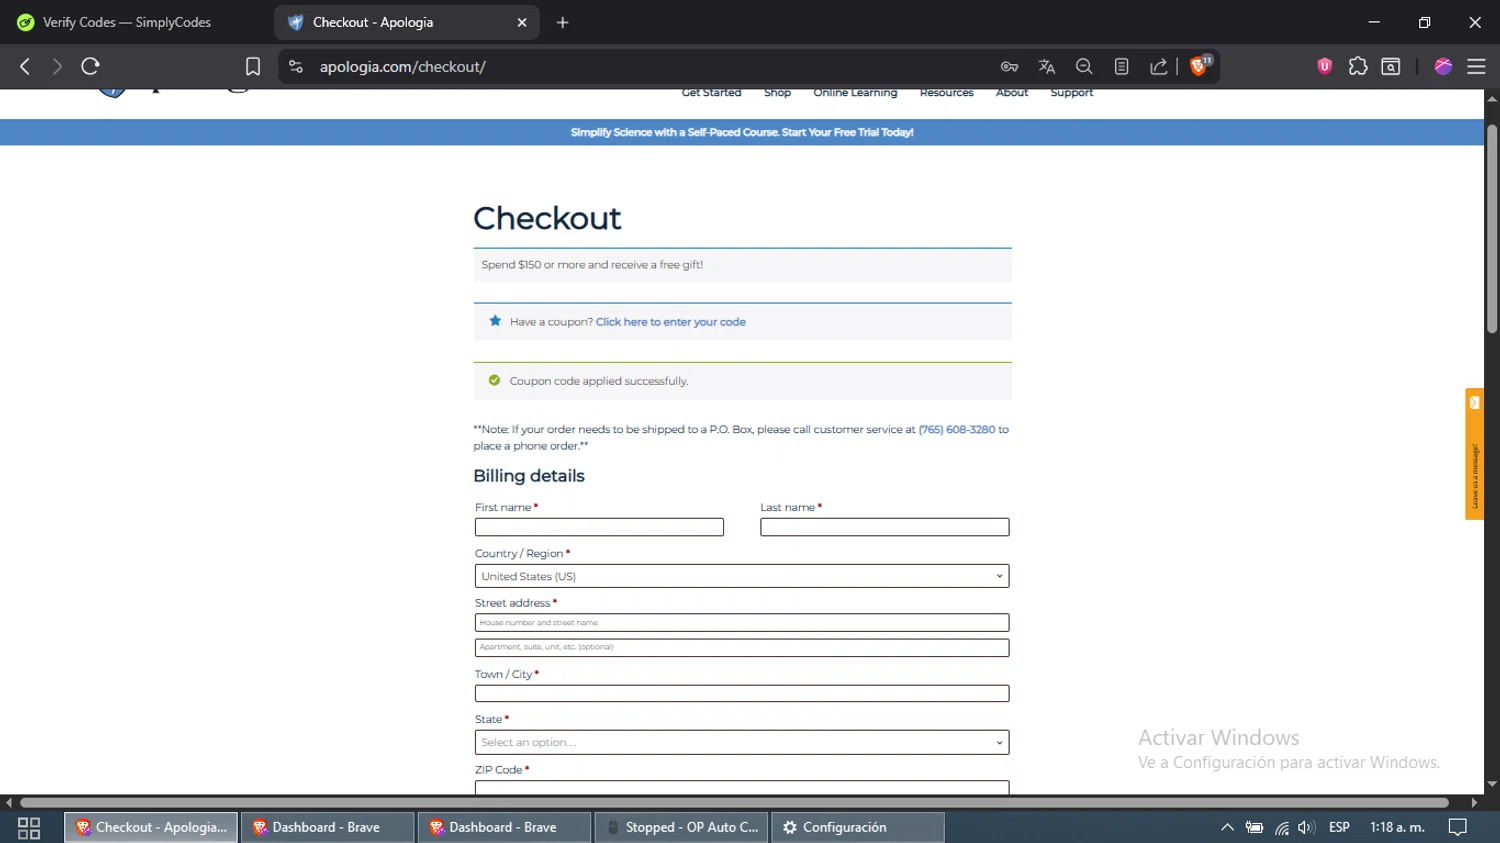Open About menu
The height and width of the screenshot is (843, 1500).
tap(1012, 92)
